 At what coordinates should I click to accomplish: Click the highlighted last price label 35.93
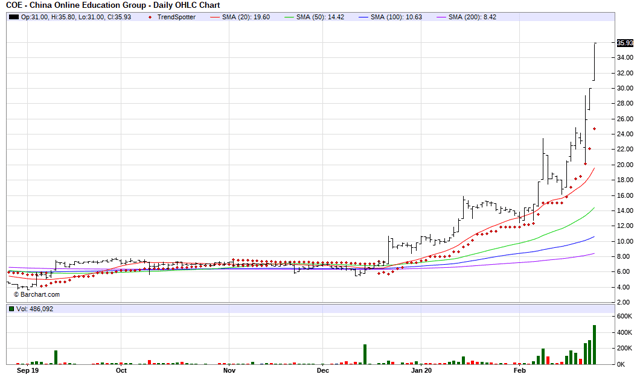tap(625, 43)
